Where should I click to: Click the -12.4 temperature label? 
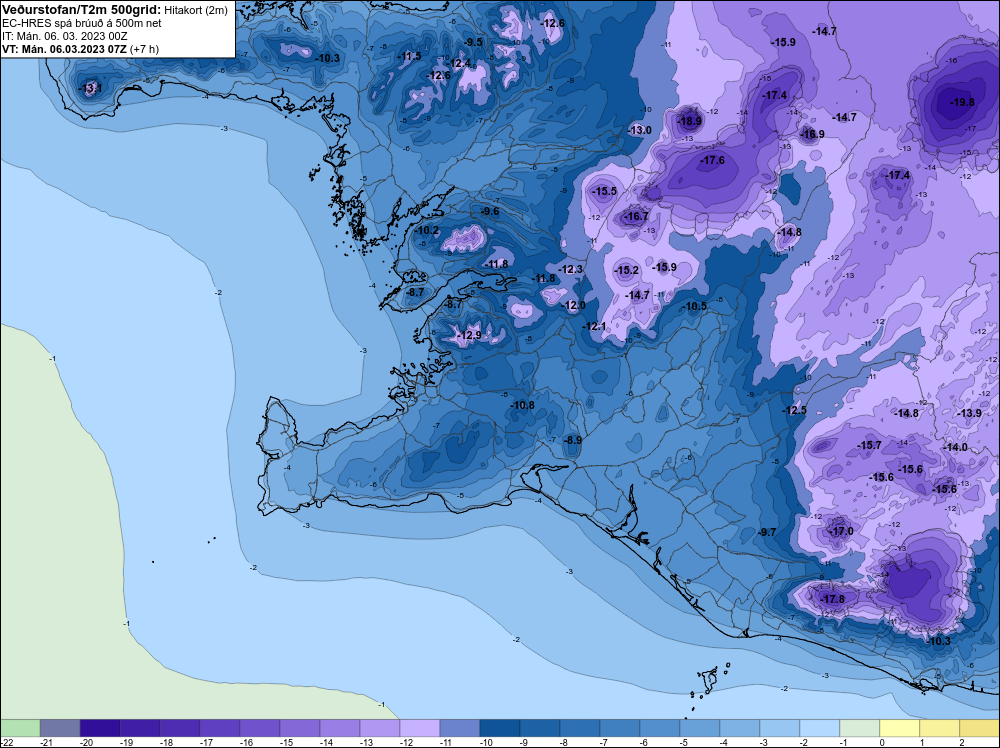pos(459,63)
